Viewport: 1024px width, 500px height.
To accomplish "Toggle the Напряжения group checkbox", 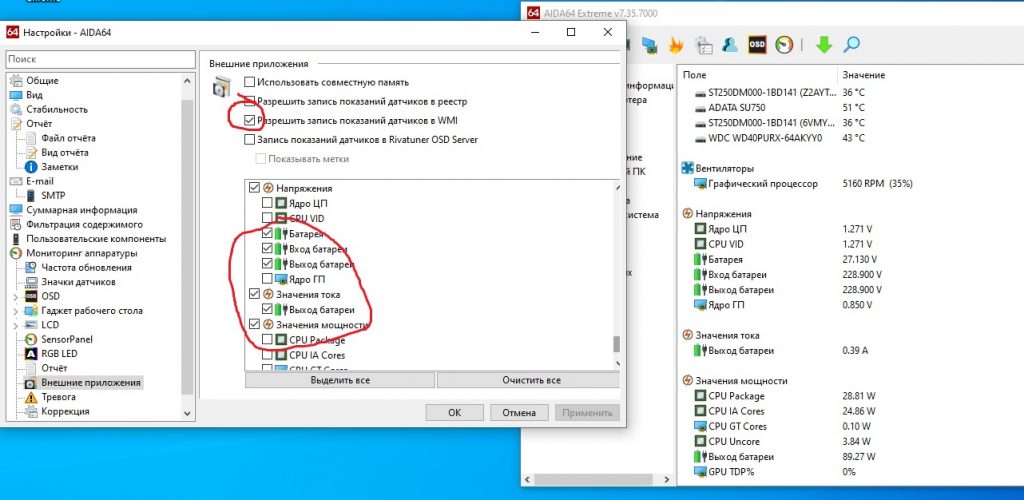I will [x=255, y=189].
